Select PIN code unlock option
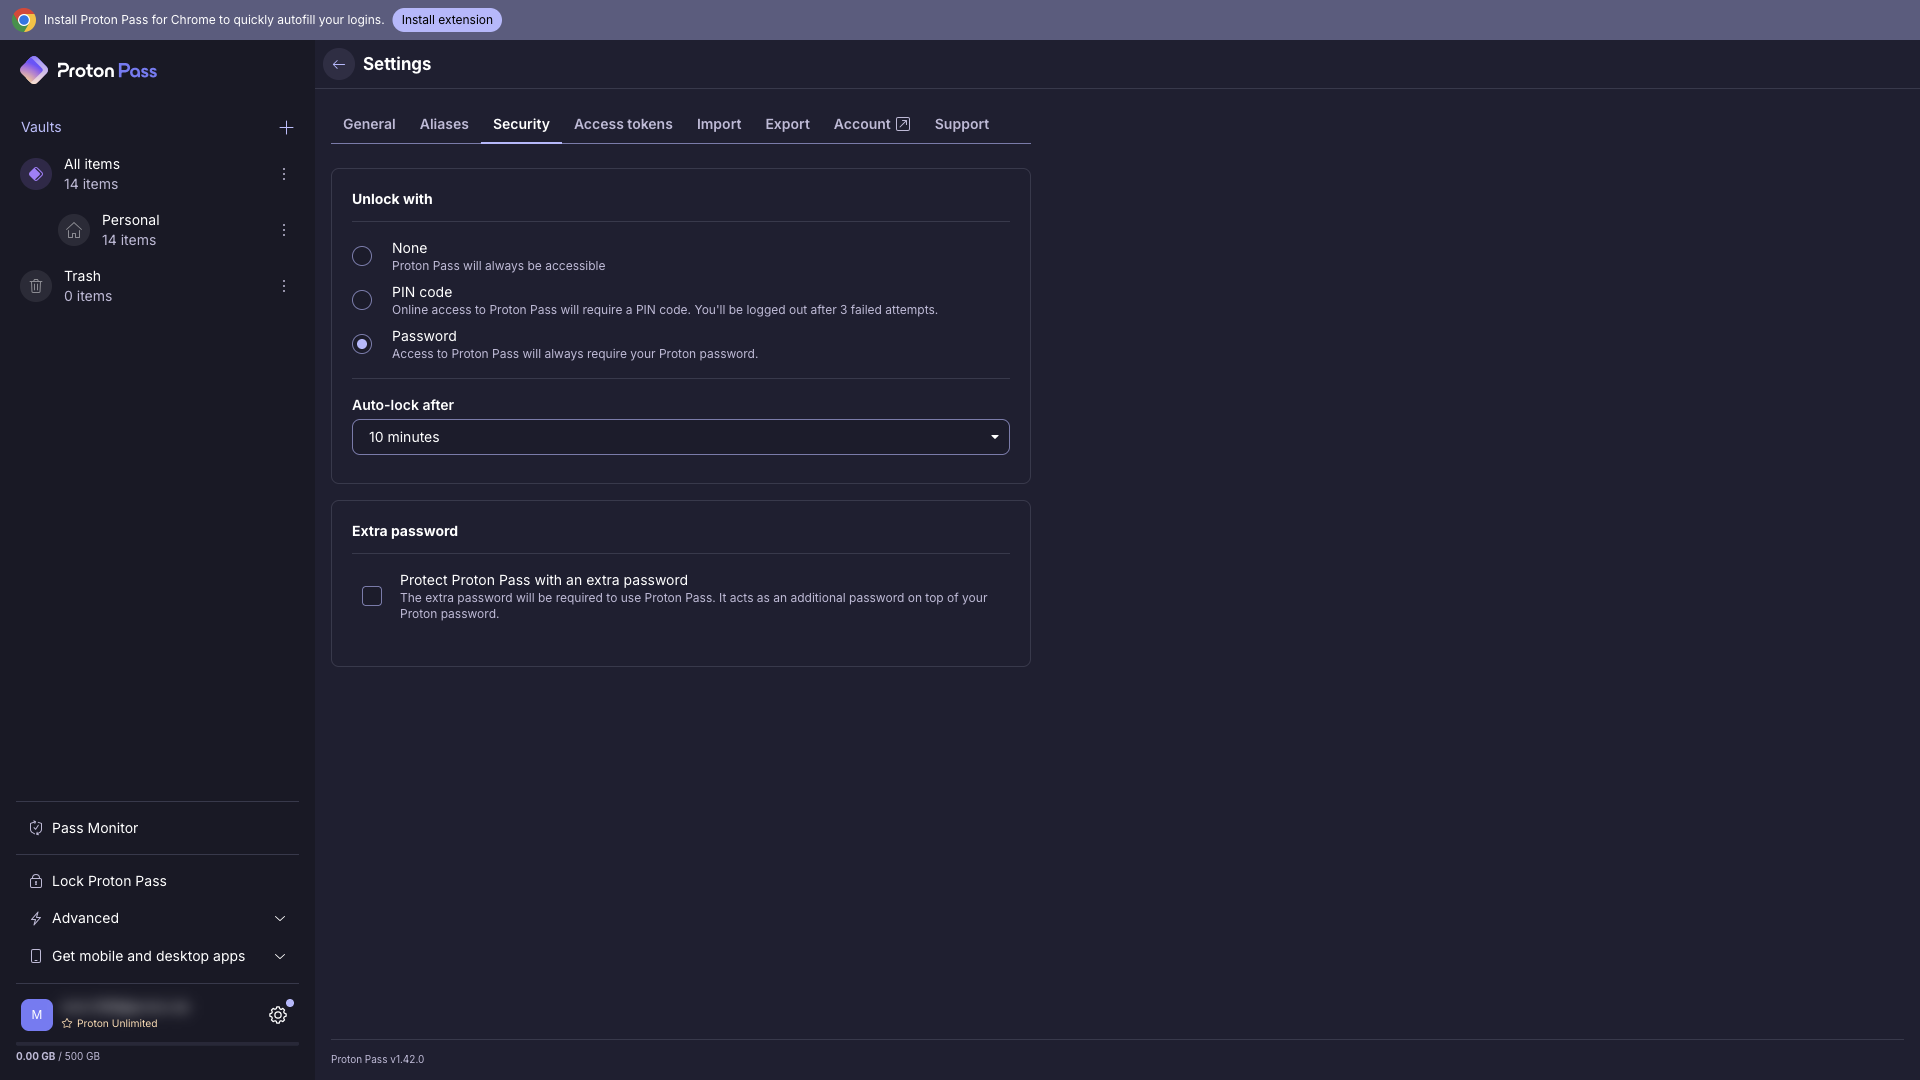 tap(362, 300)
